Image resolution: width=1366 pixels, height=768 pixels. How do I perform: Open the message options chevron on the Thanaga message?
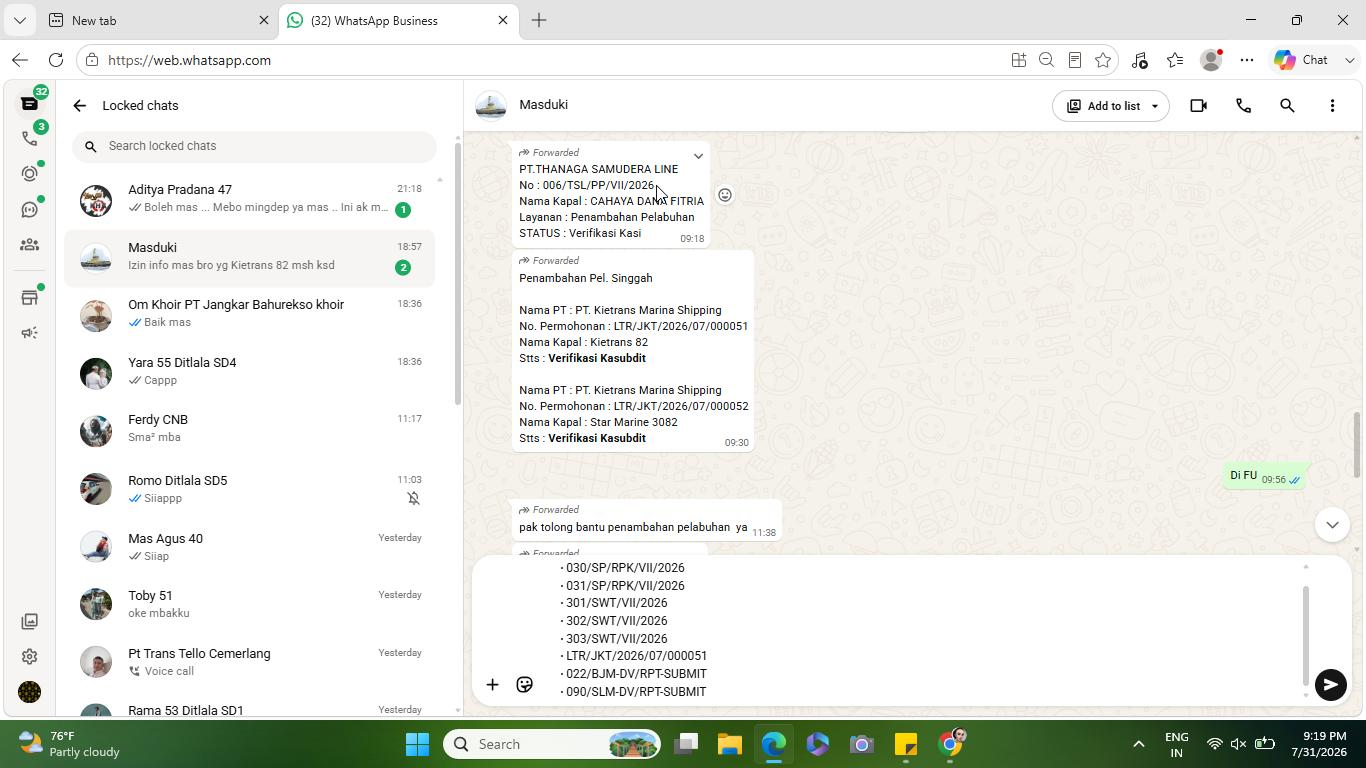pyautogui.click(x=698, y=156)
